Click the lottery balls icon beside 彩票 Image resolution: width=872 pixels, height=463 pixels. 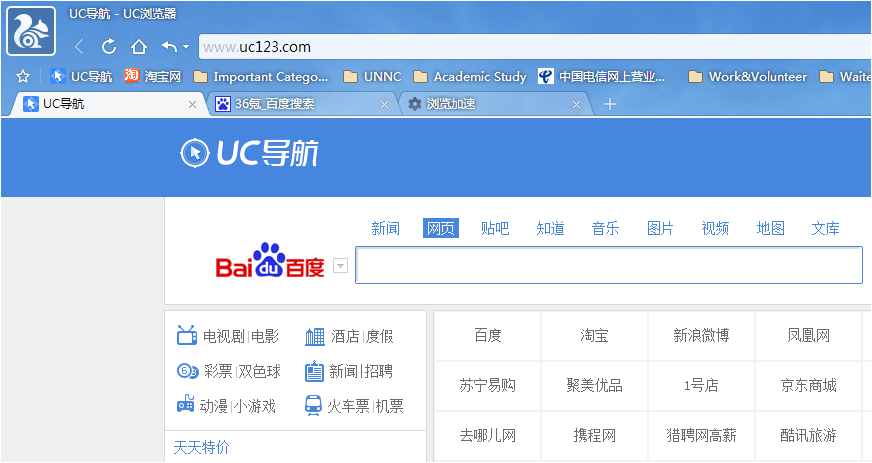coord(187,371)
